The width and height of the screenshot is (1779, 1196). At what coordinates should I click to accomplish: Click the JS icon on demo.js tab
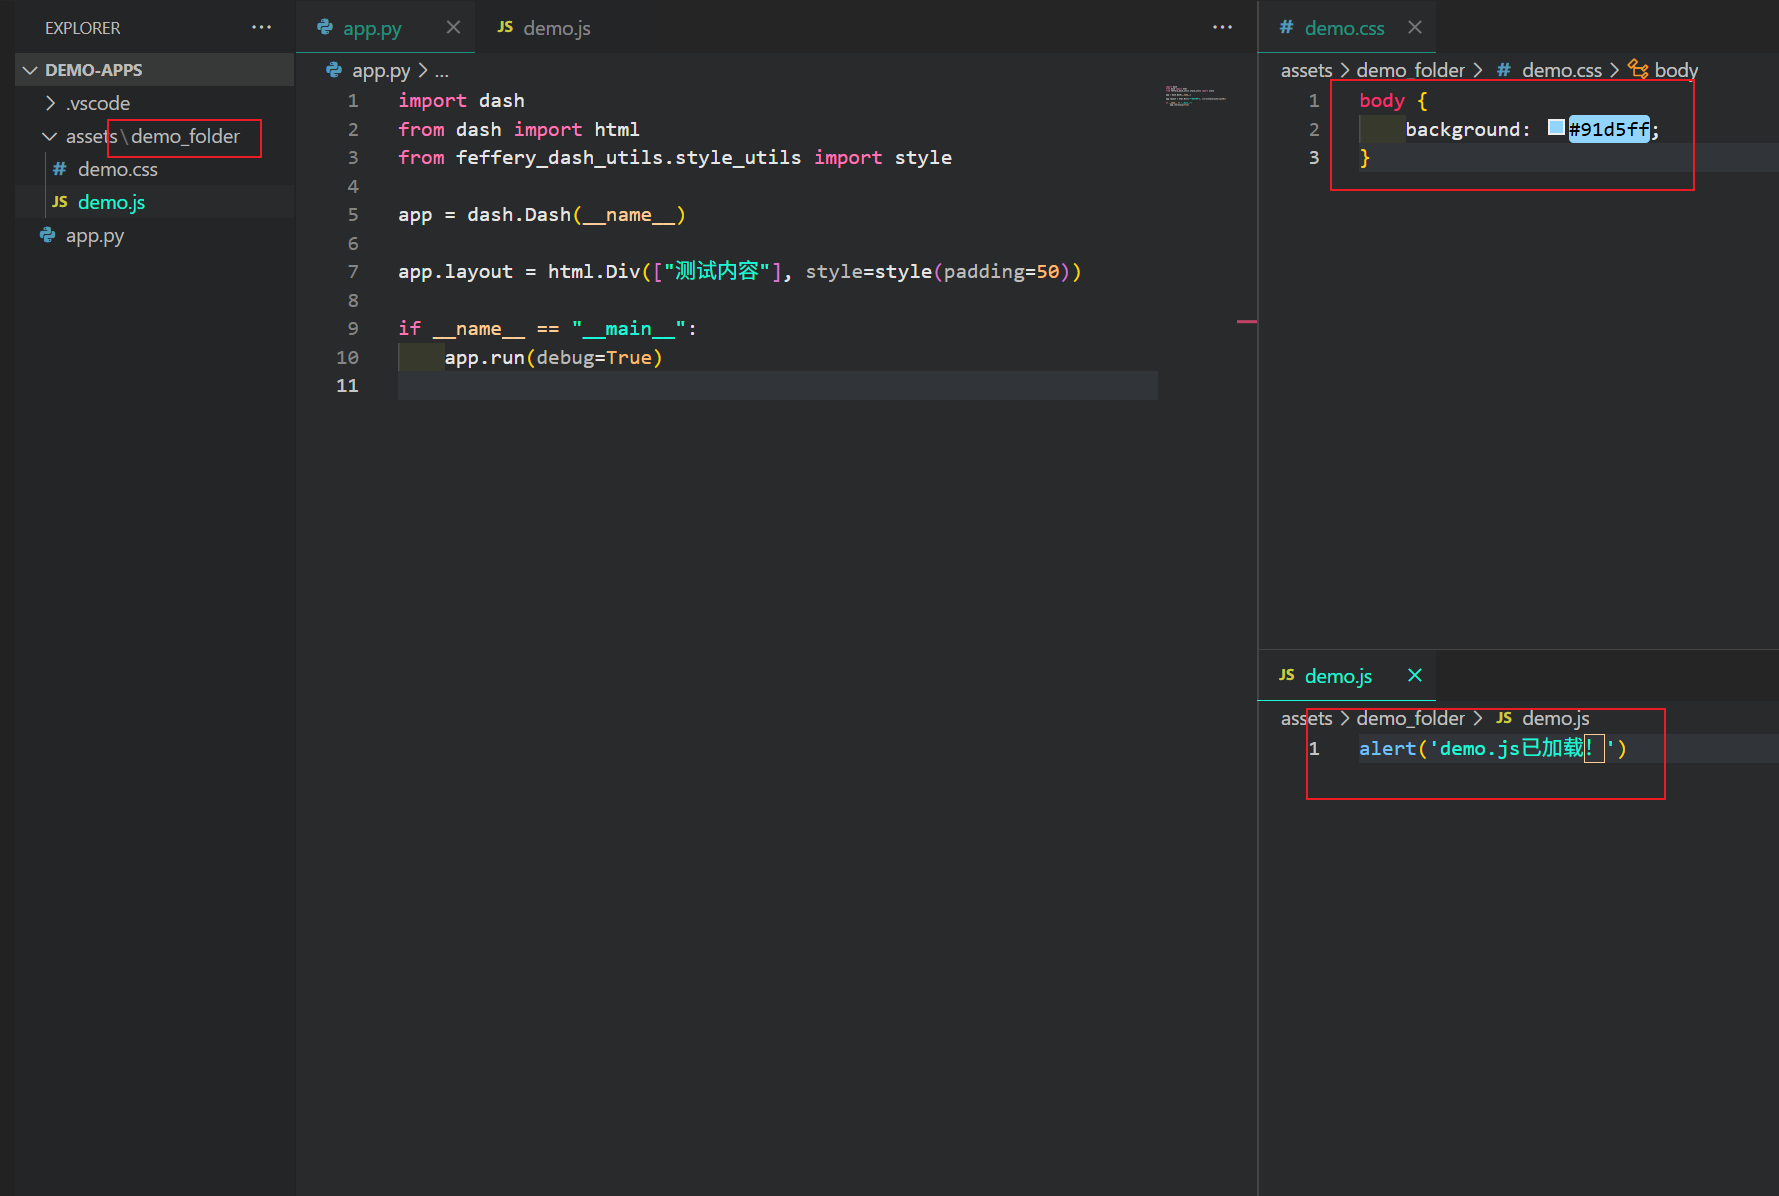[x=506, y=27]
